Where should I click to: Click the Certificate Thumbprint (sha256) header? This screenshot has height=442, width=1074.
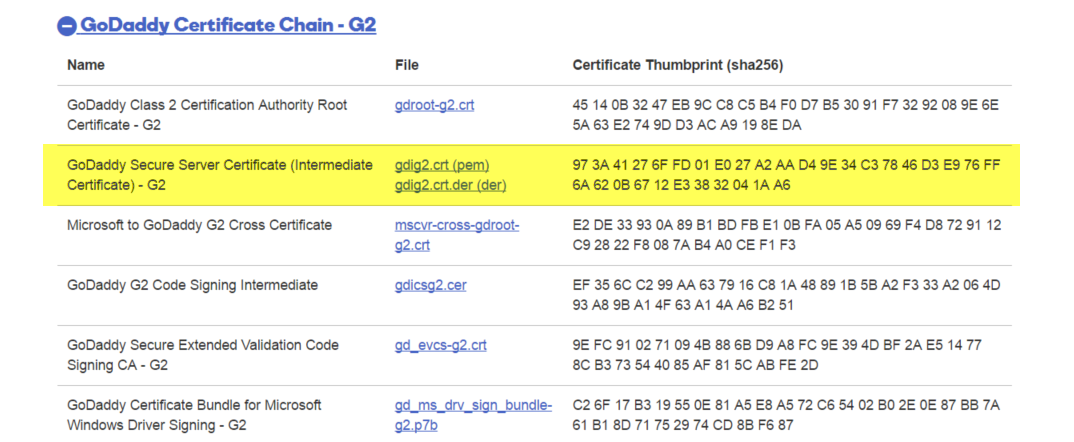pyautogui.click(x=678, y=65)
